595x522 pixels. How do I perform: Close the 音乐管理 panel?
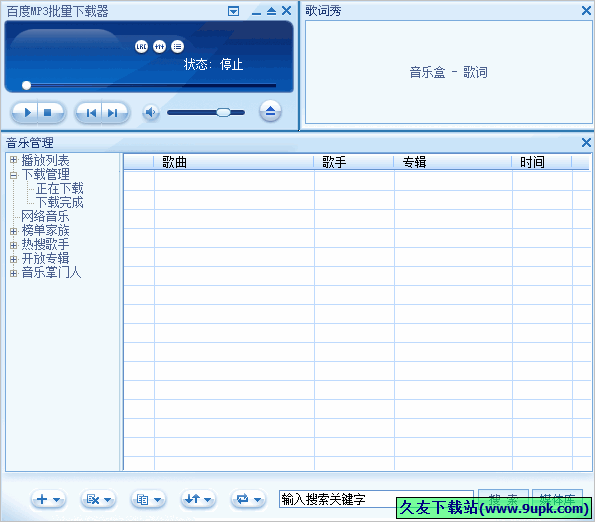tap(586, 143)
